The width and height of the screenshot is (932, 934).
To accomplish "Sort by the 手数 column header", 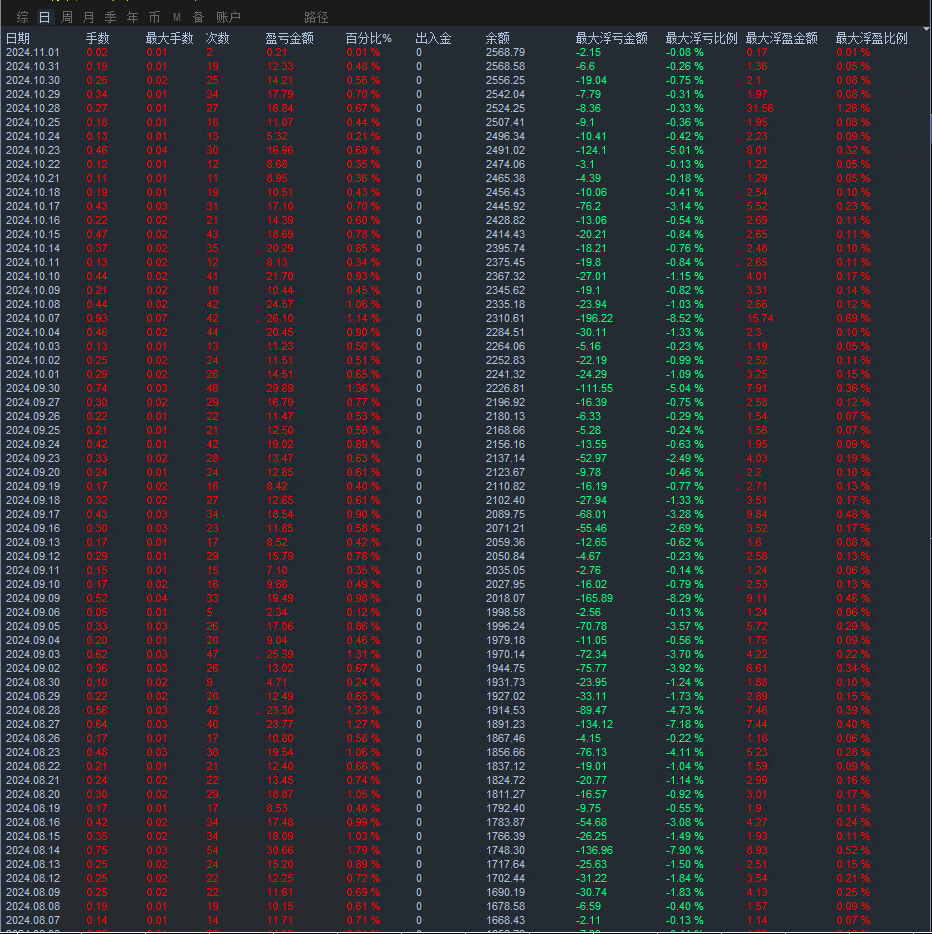I will 98,39.
